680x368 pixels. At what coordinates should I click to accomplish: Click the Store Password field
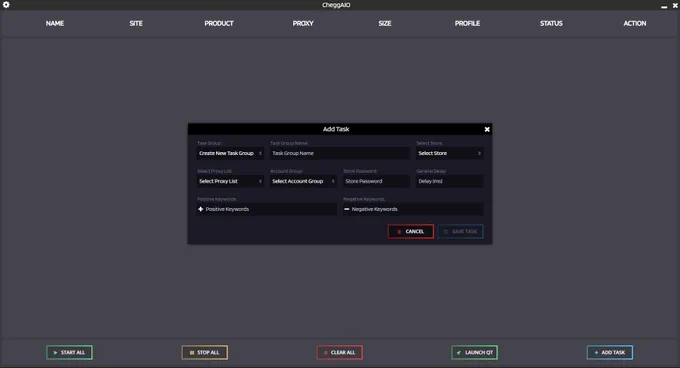[376, 181]
